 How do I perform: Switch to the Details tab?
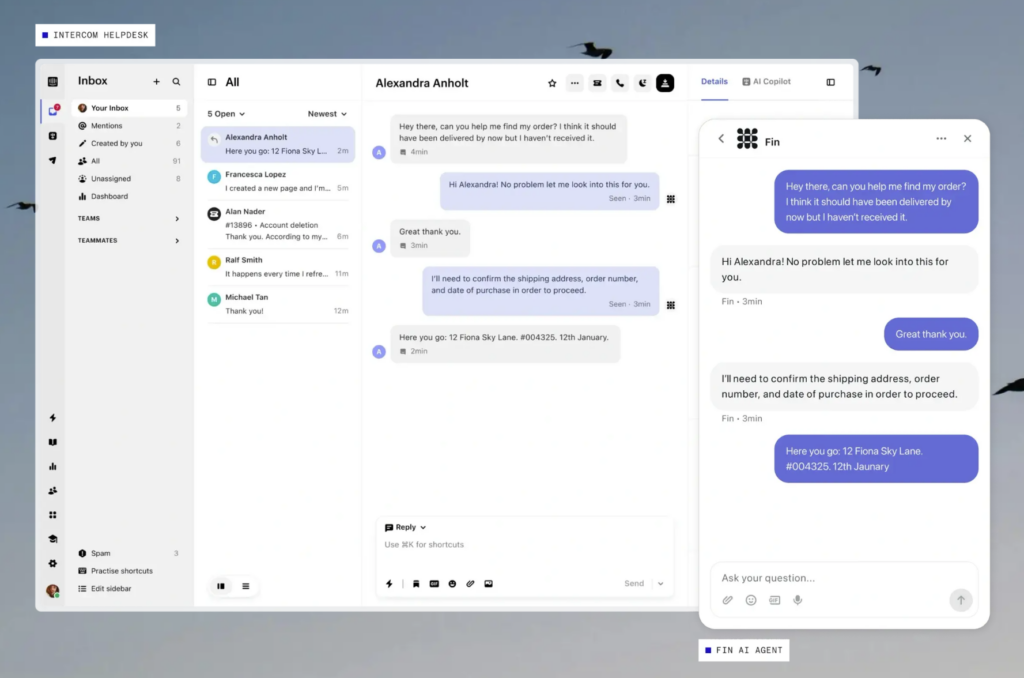coord(714,82)
